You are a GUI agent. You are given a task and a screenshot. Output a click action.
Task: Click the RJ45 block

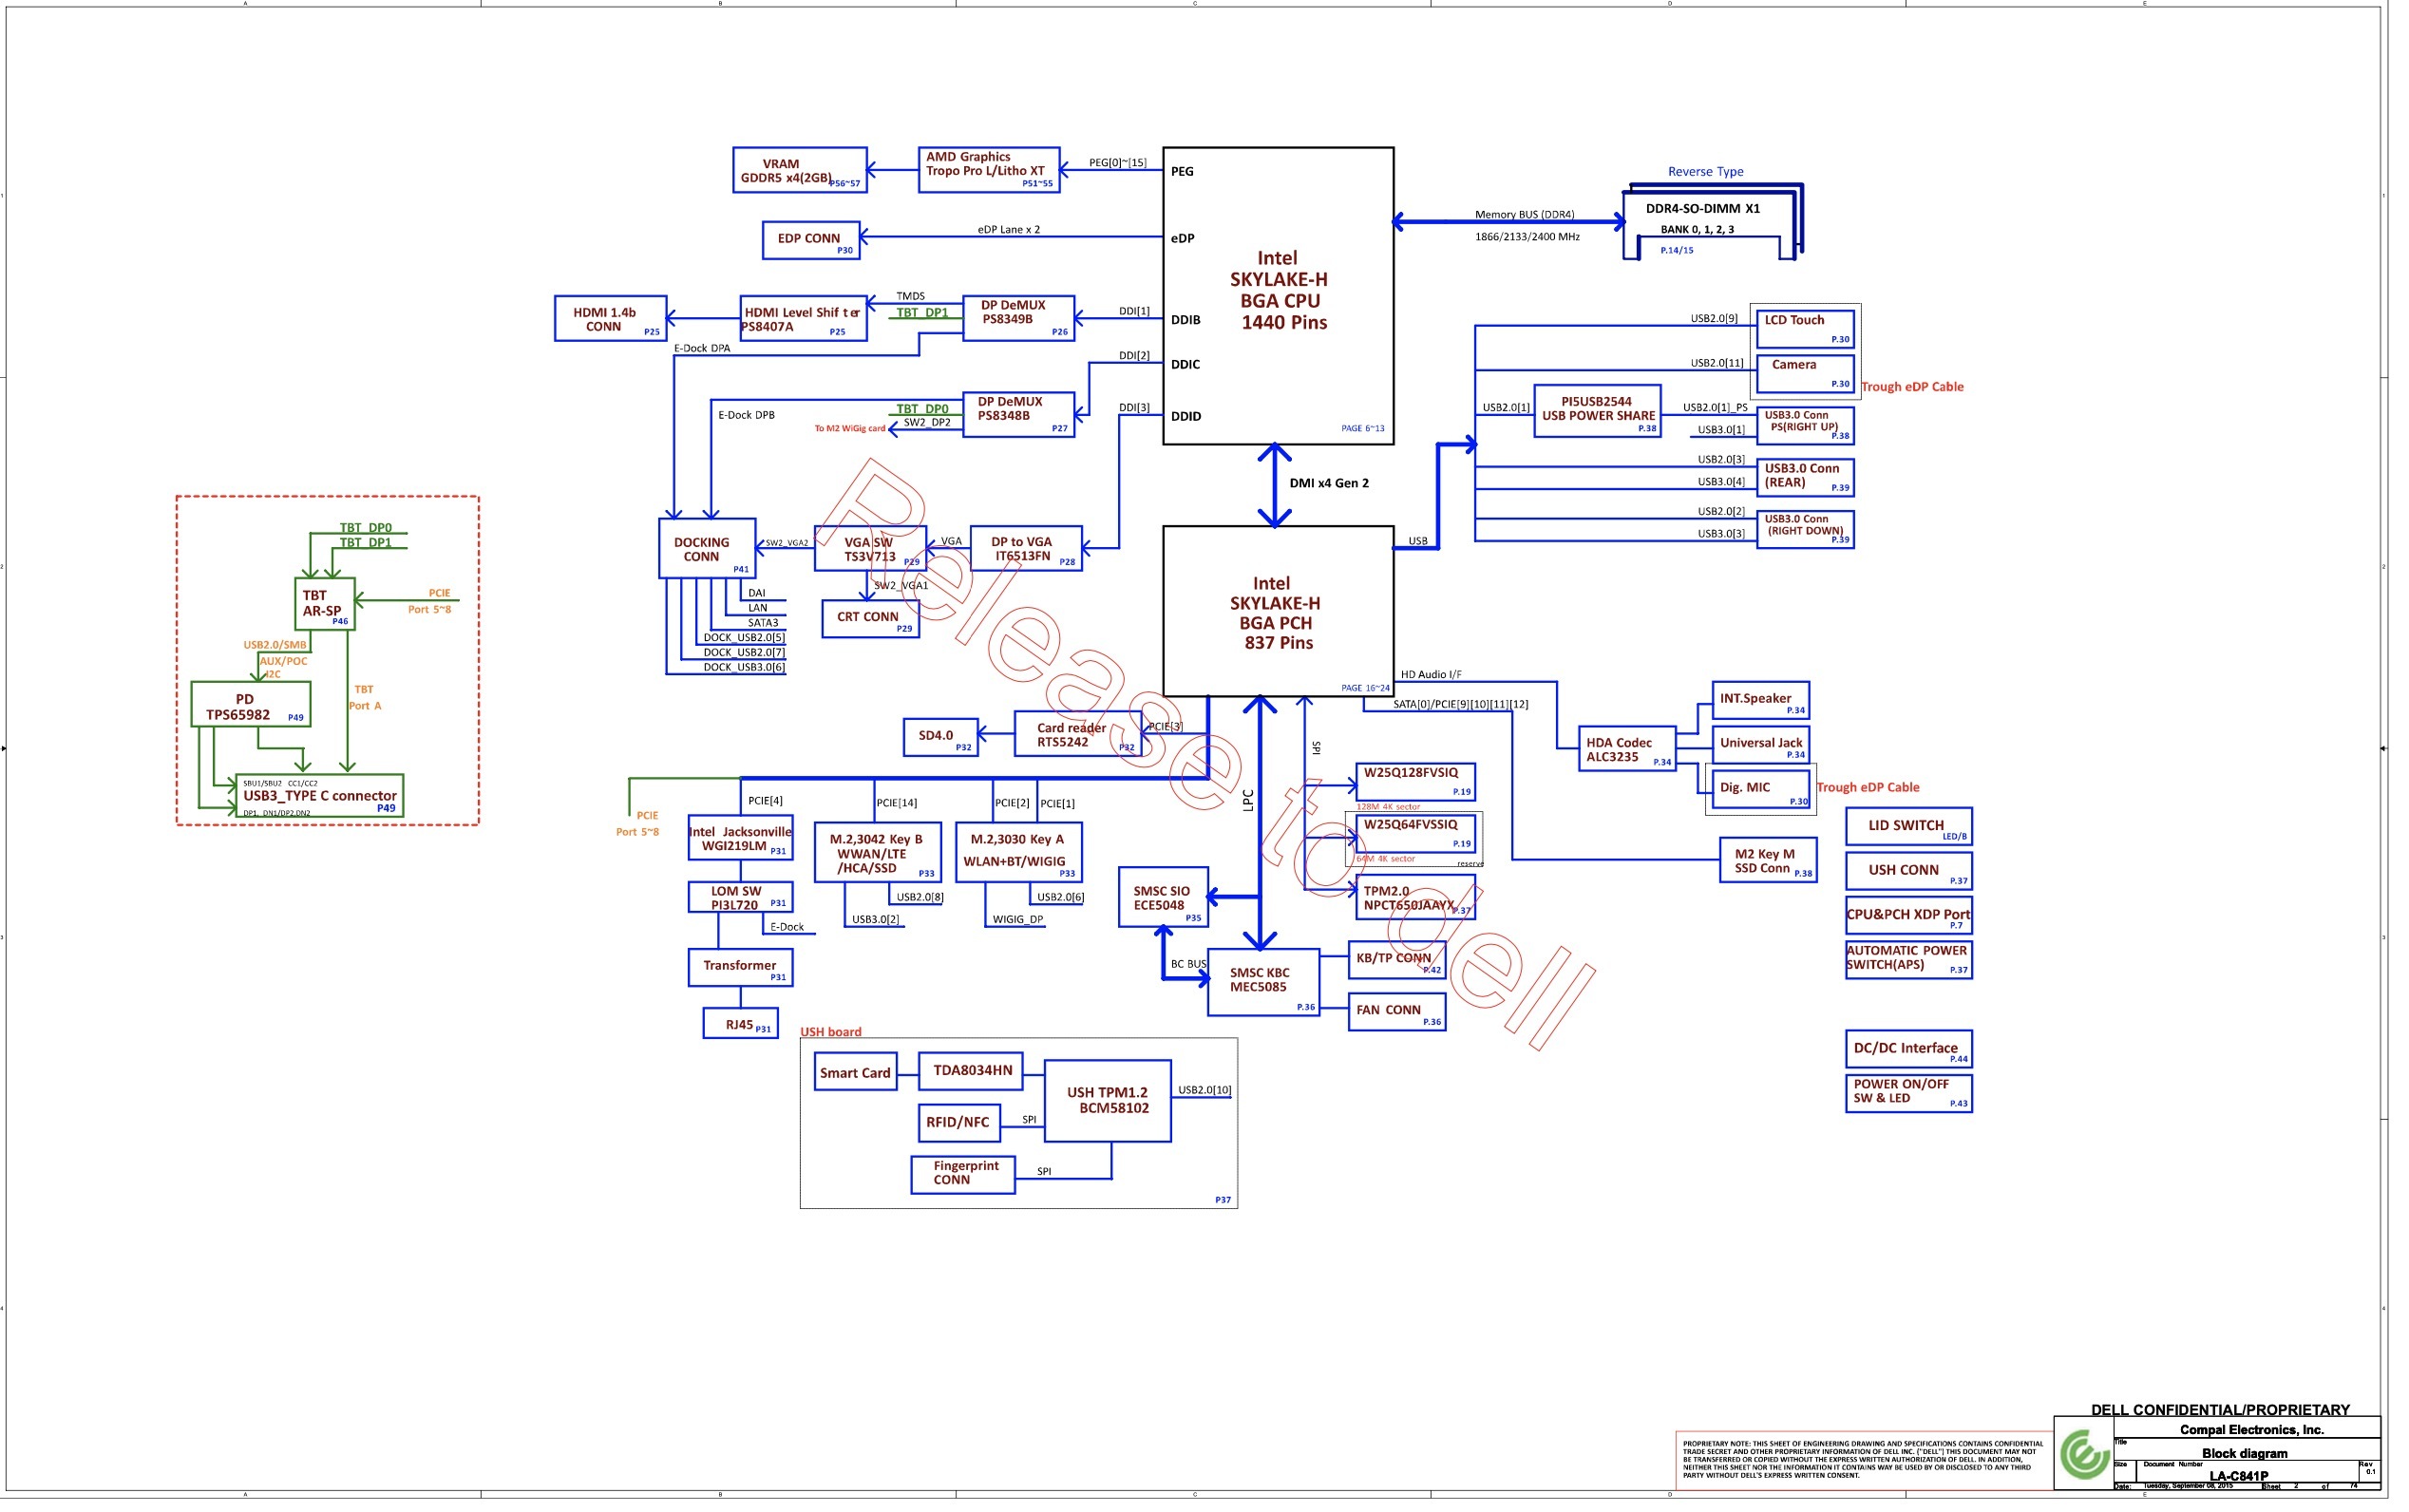[740, 1023]
